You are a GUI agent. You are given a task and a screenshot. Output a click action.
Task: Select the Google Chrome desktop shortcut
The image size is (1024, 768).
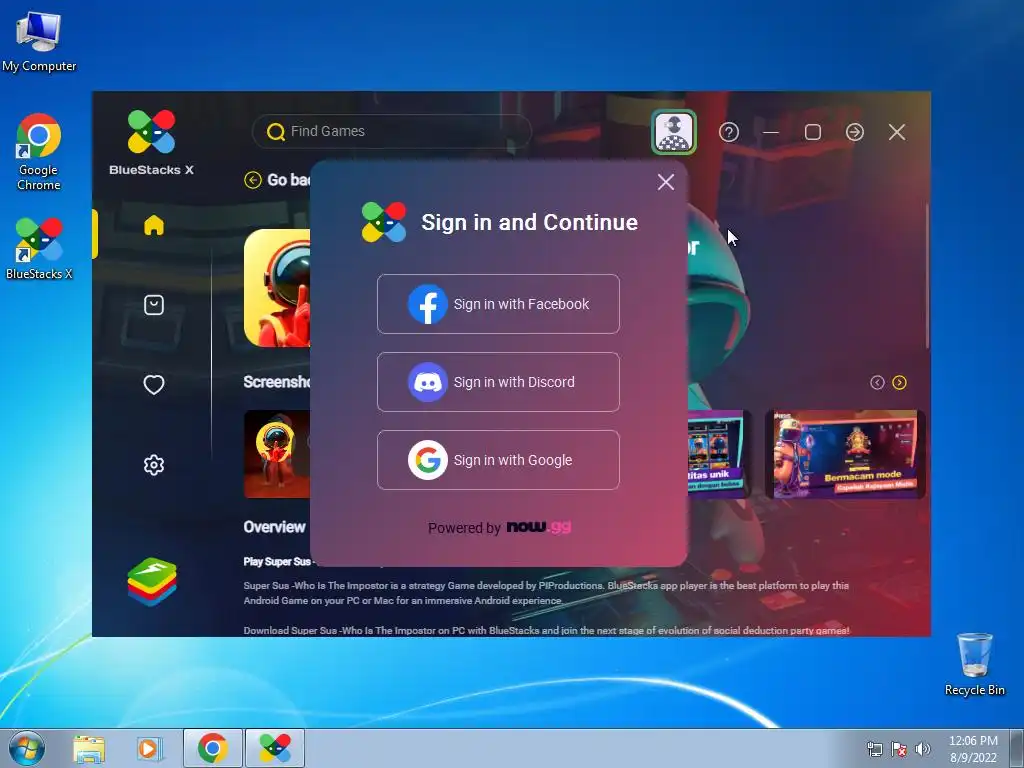39,152
